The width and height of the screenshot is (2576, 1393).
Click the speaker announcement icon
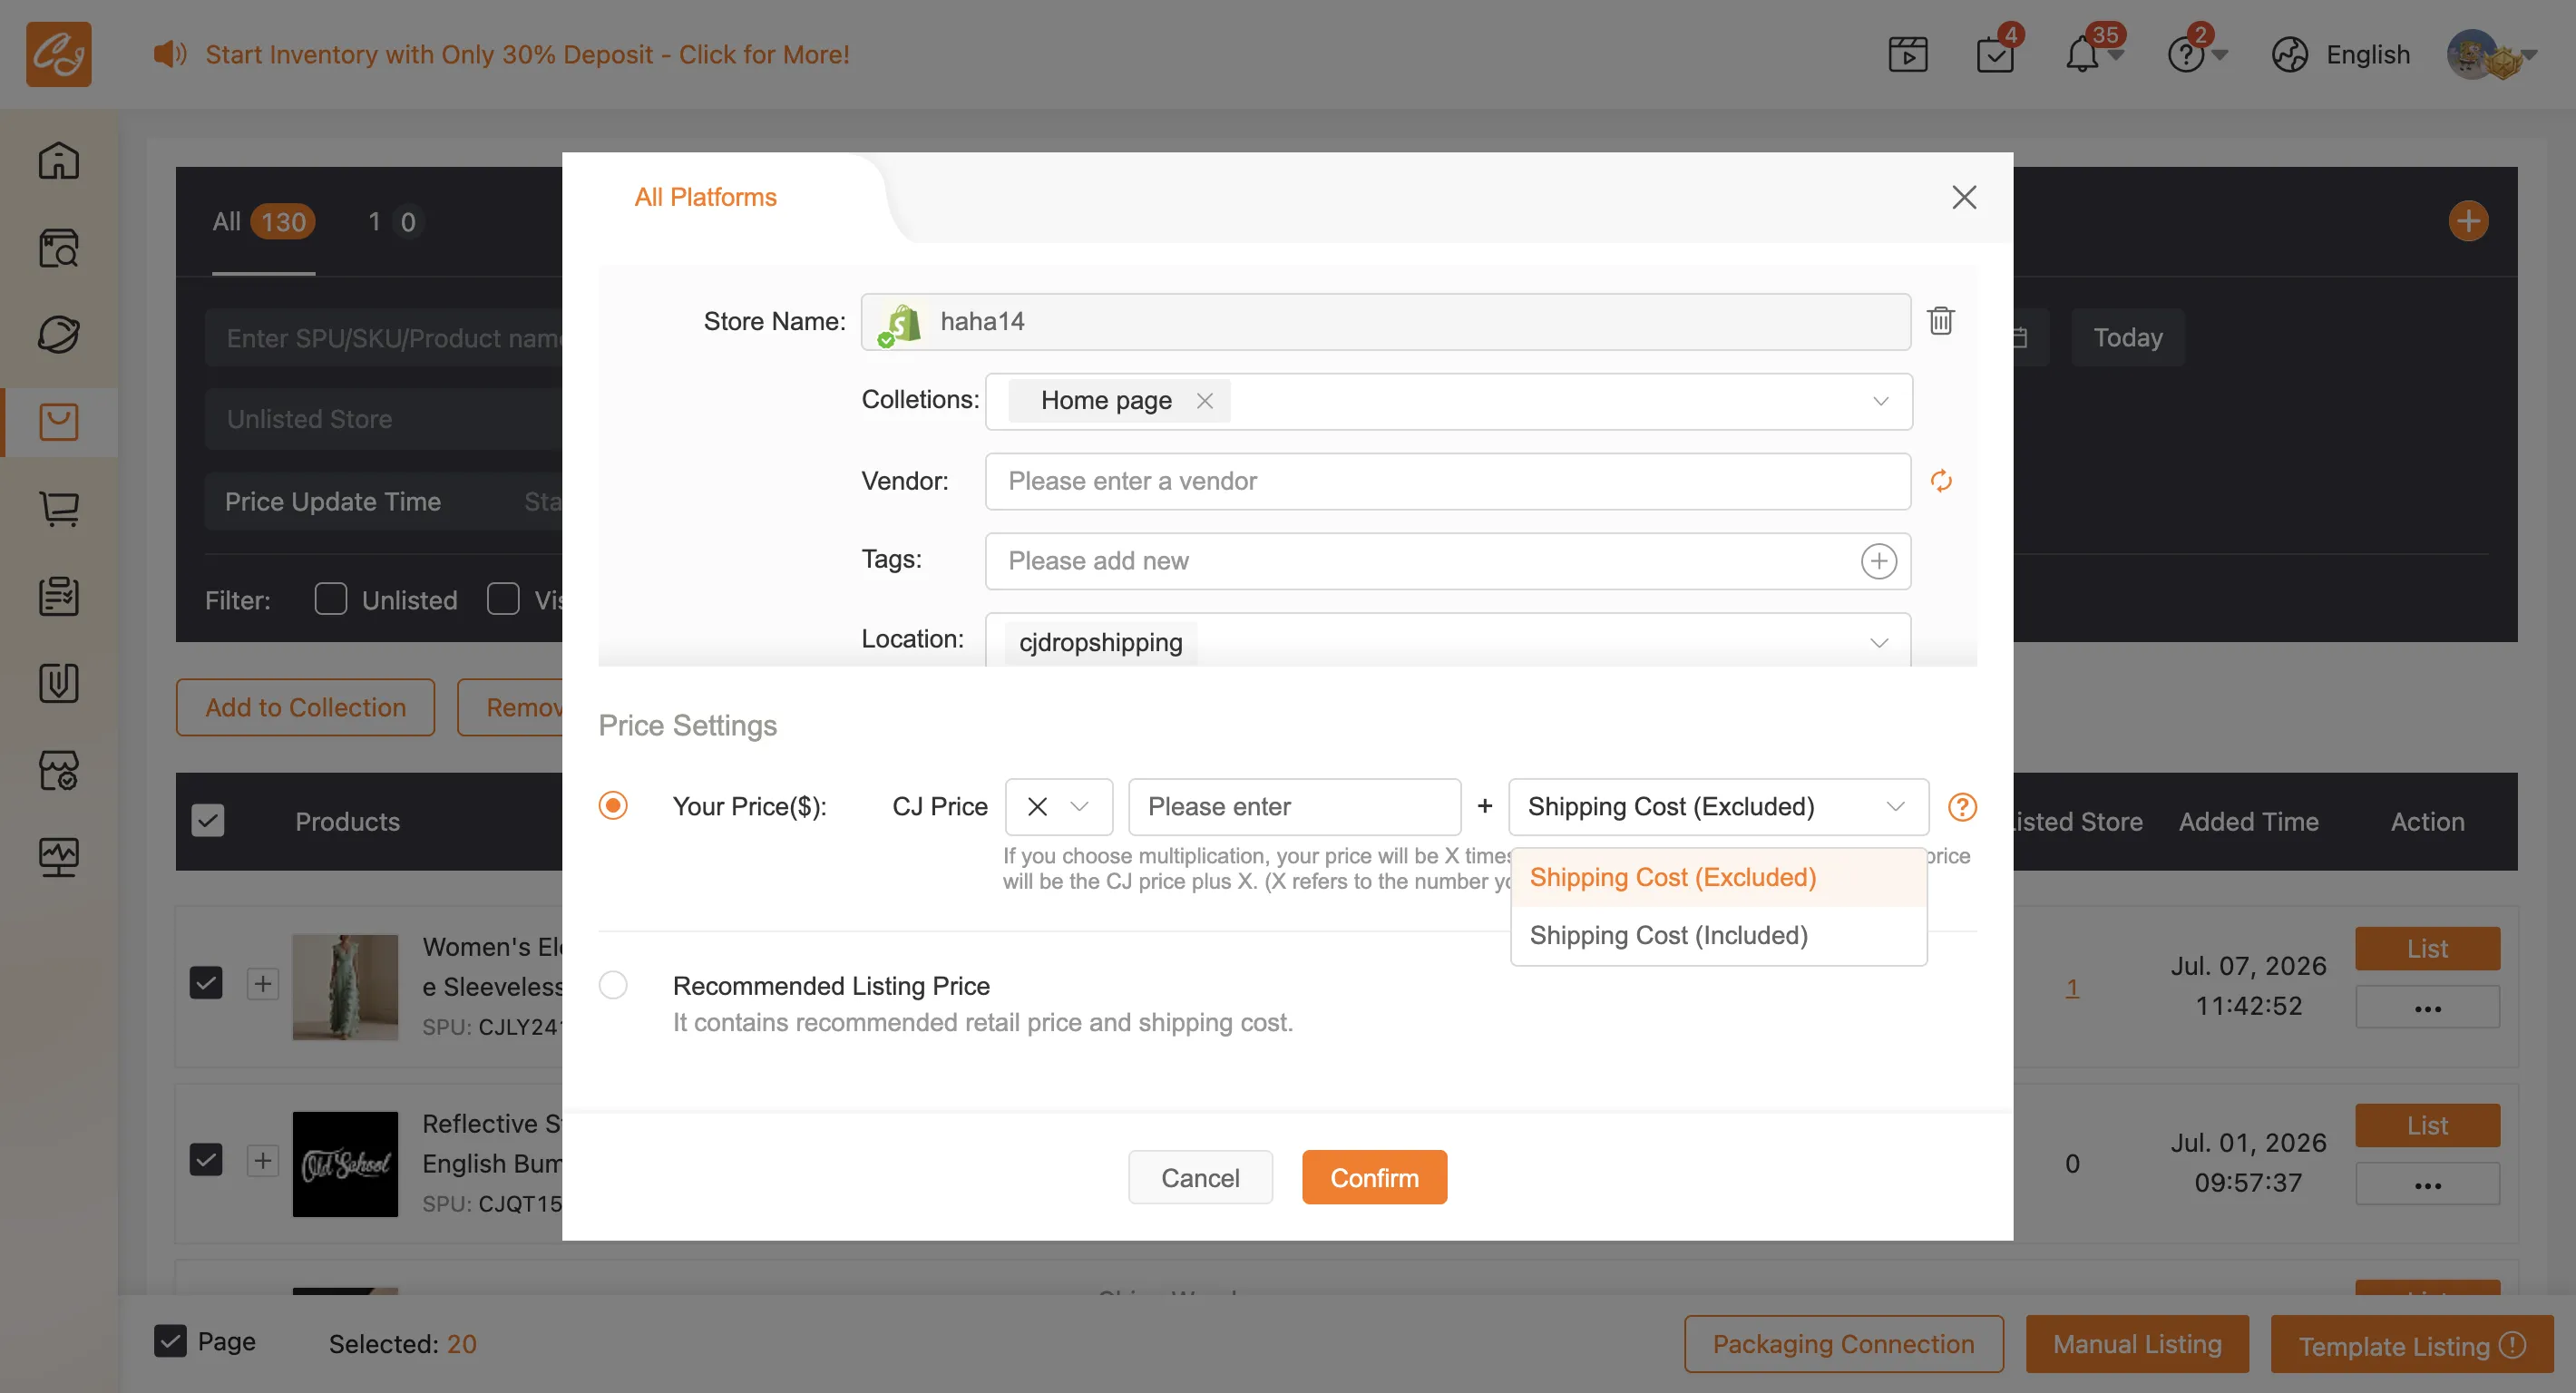170,53
